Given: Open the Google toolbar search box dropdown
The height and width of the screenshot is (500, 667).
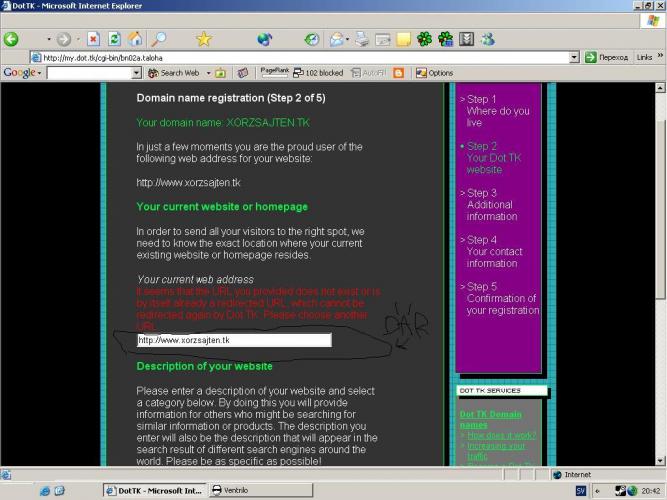Looking at the screenshot, I should (136, 73).
